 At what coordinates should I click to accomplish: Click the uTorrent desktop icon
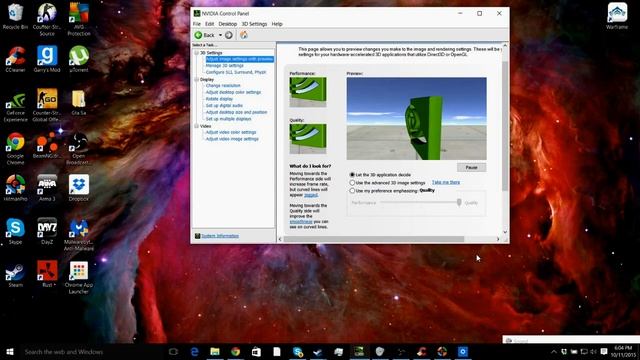(79, 56)
